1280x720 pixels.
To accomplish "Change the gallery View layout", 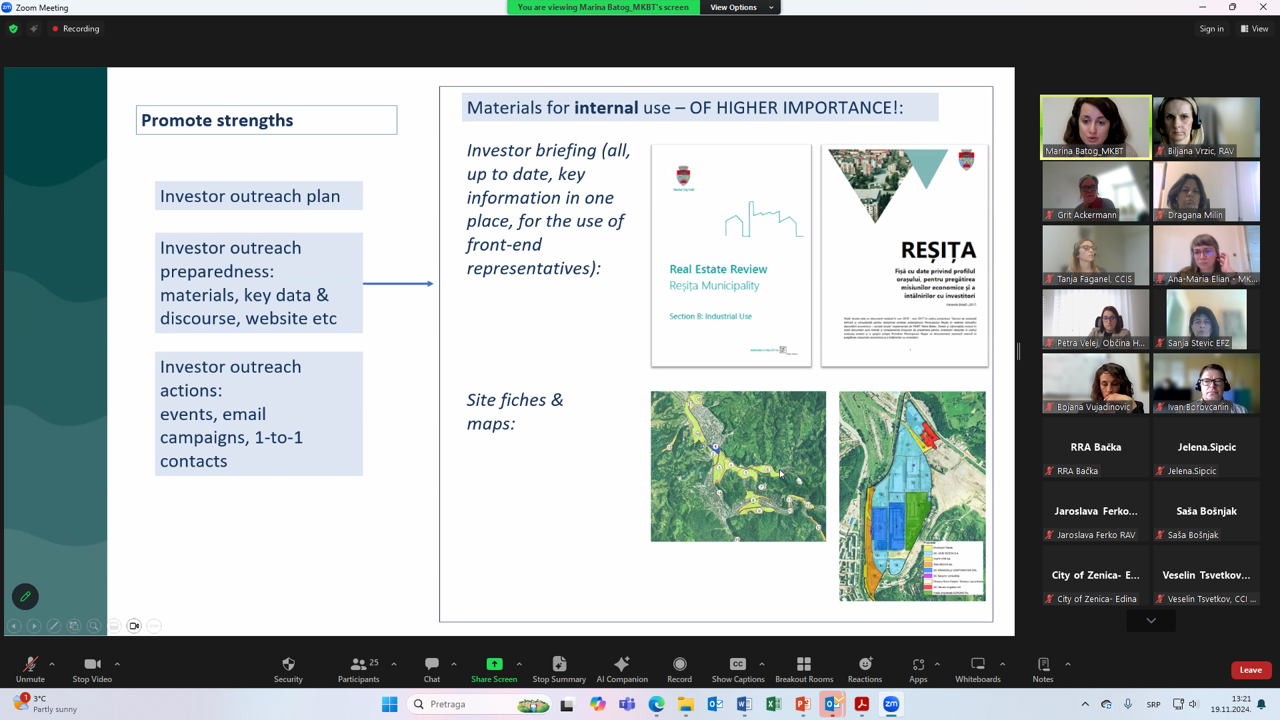I will [1255, 29].
